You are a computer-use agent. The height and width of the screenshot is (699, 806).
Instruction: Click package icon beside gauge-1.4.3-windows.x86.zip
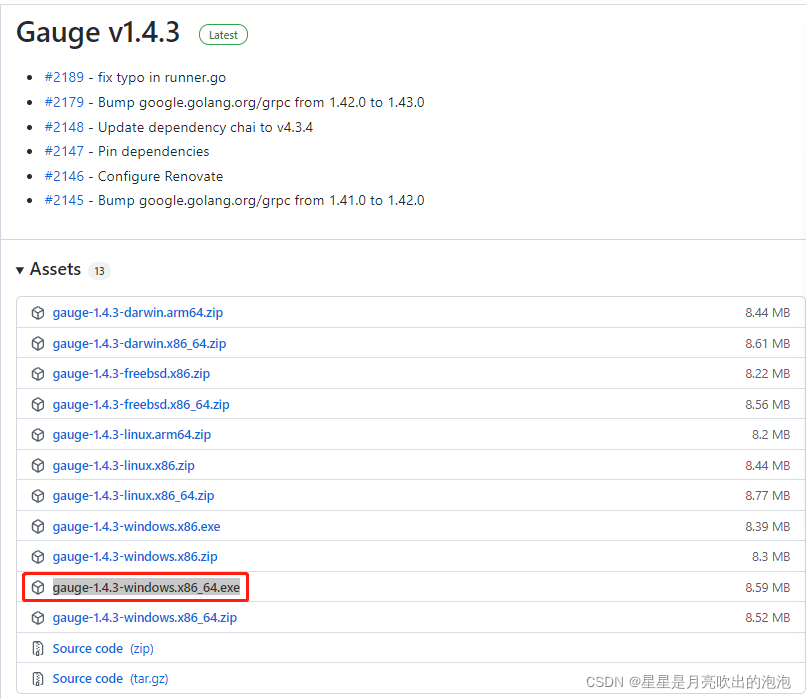38,557
